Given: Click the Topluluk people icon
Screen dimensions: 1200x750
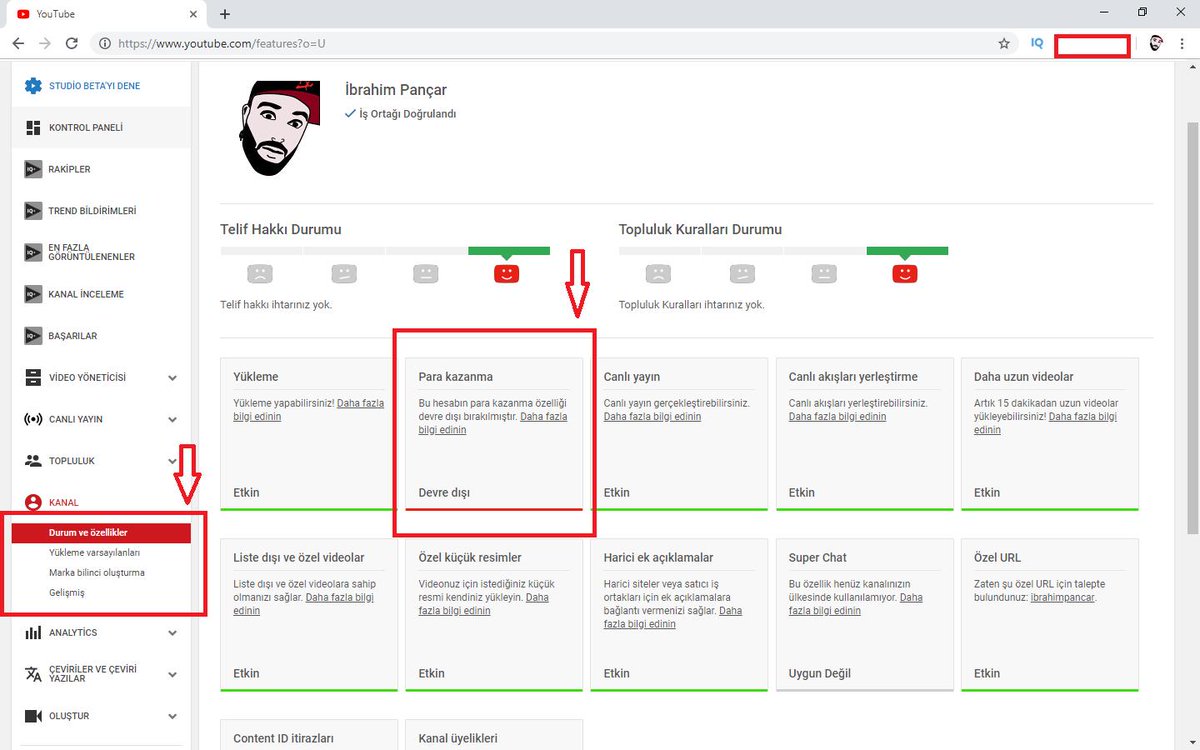Looking at the screenshot, I should [x=33, y=461].
